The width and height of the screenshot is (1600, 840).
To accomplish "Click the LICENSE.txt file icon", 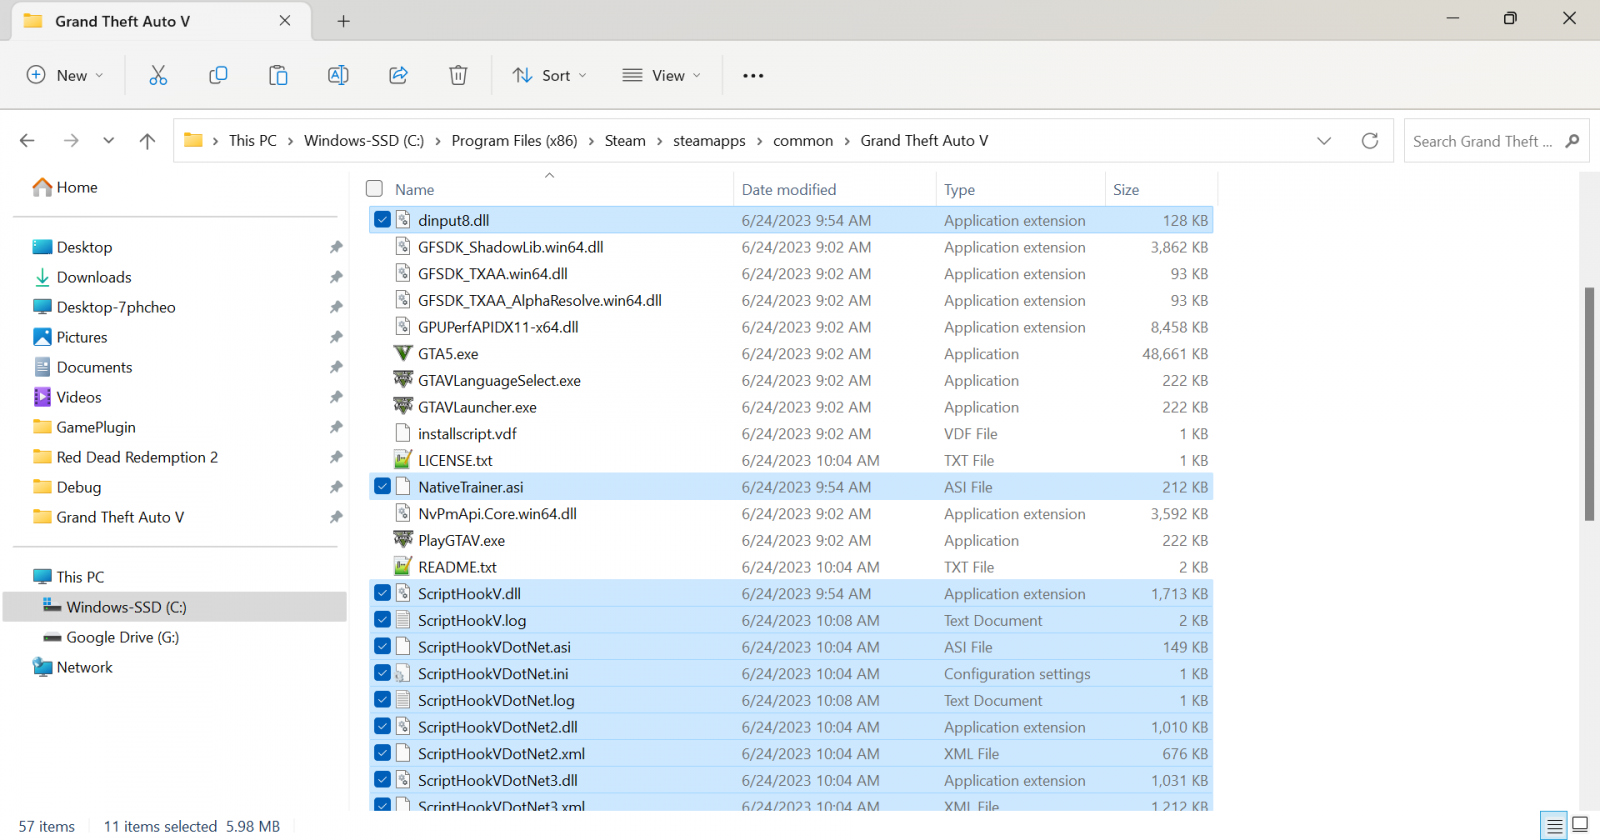I will [x=403, y=460].
